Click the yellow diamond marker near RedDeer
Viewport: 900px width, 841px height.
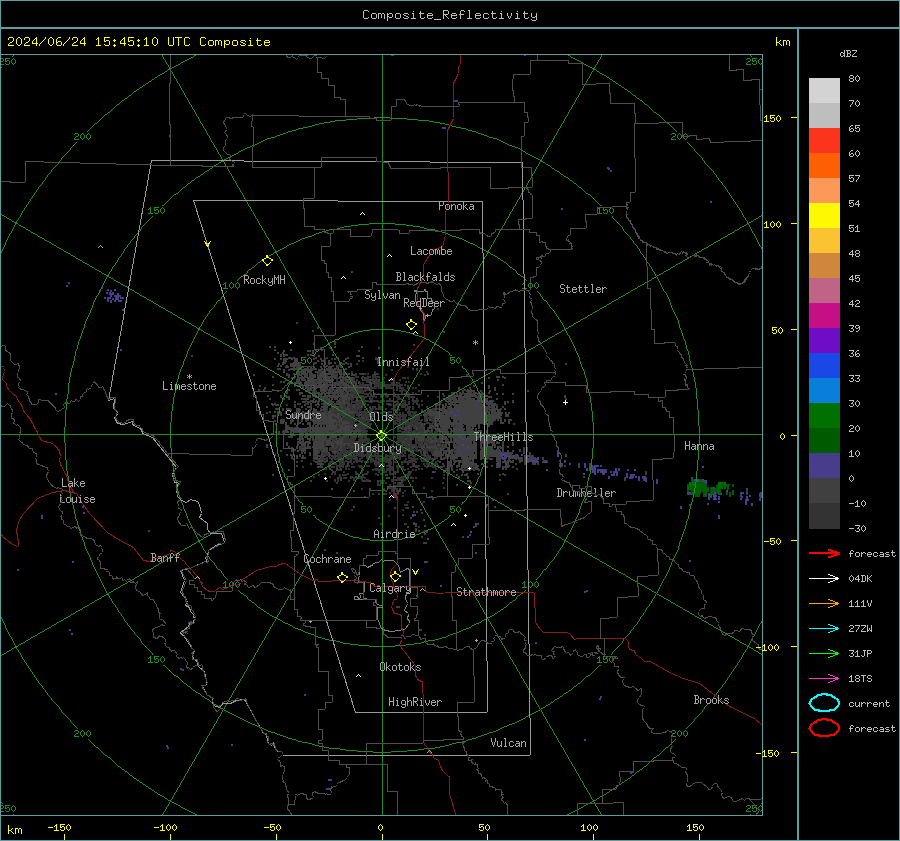click(x=412, y=325)
